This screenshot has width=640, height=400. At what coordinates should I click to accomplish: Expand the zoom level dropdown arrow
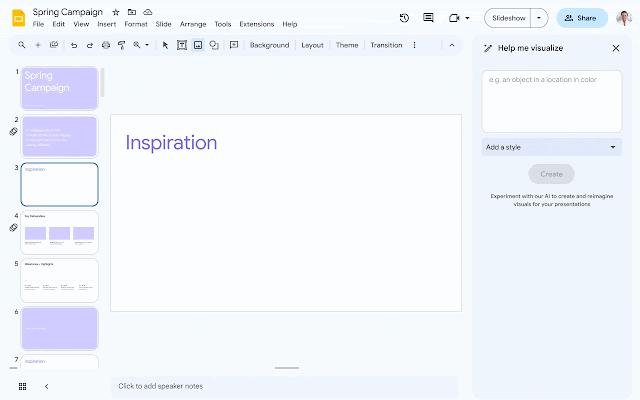click(x=147, y=45)
